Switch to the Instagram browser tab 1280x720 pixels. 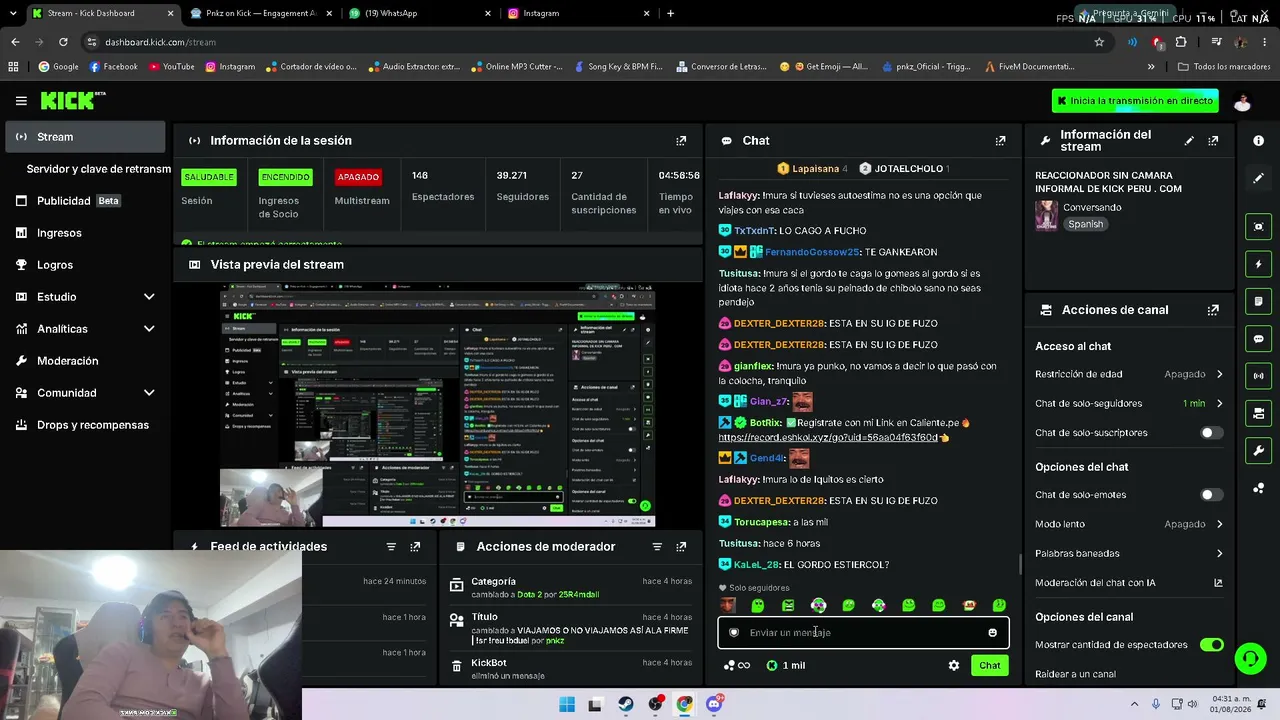pos(578,13)
